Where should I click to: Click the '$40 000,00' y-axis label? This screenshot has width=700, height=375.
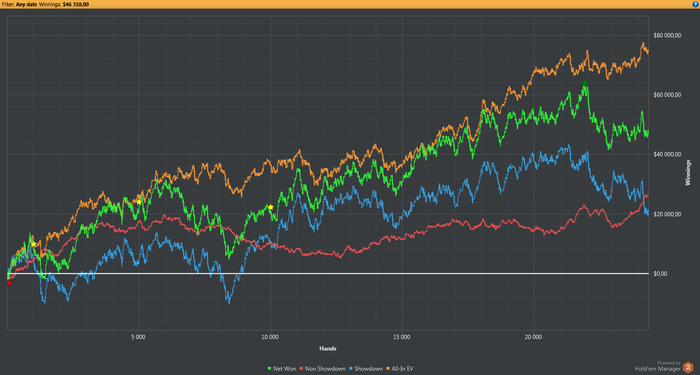[x=667, y=154]
